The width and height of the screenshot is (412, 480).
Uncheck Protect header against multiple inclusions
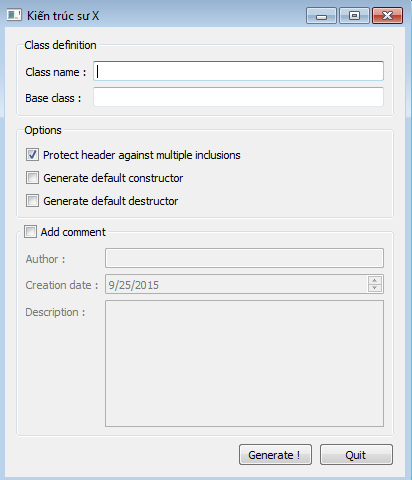32,155
